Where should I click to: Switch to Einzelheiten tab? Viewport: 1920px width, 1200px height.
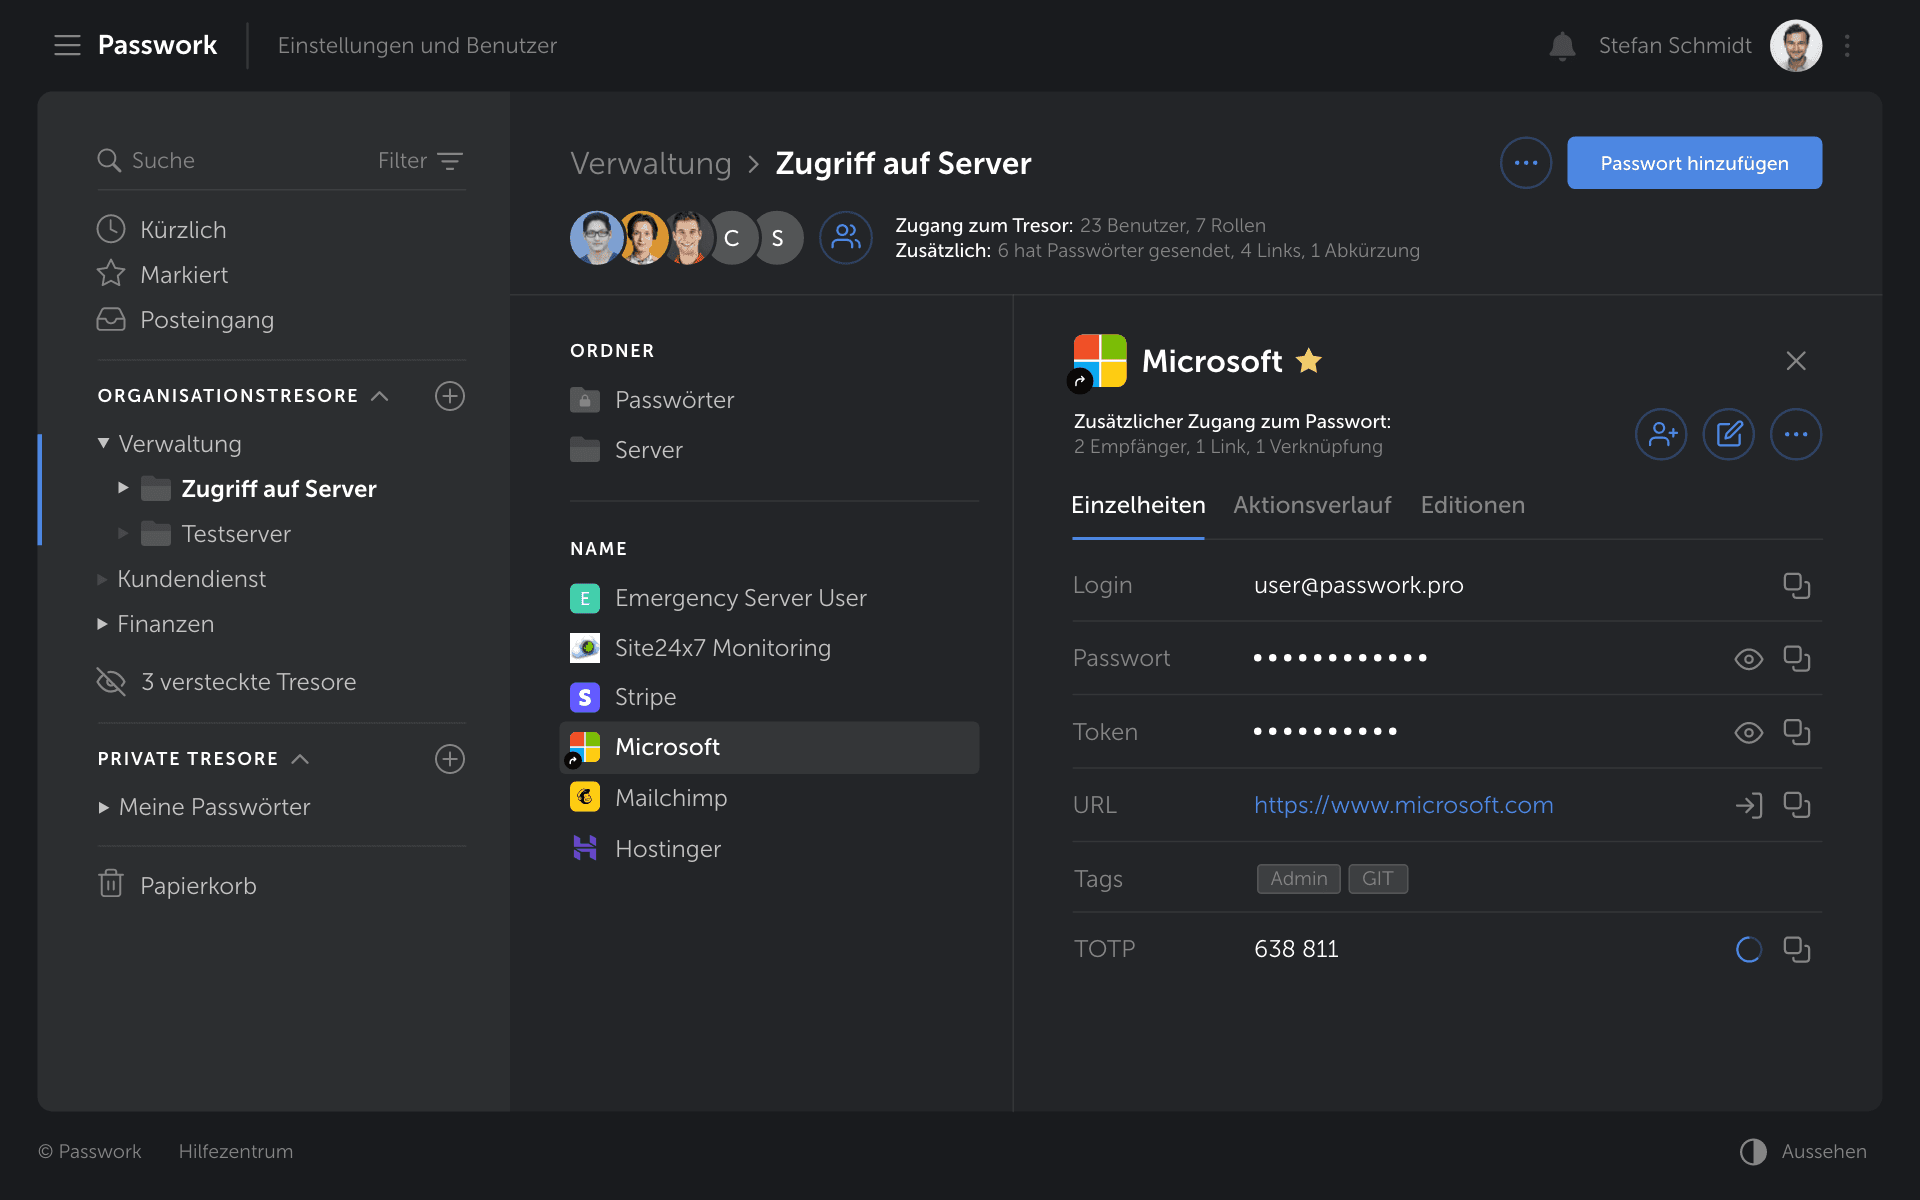pos(1138,506)
